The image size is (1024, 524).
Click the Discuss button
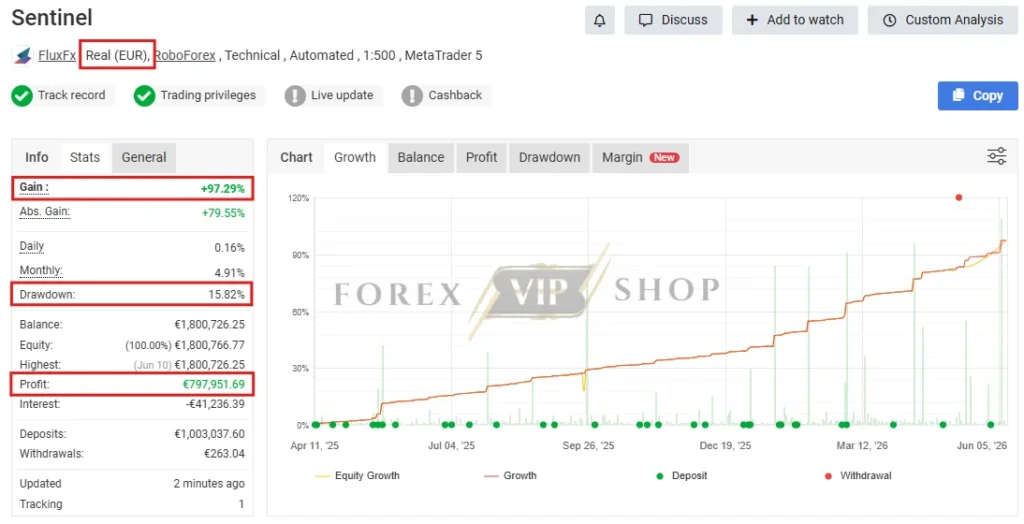tap(673, 20)
